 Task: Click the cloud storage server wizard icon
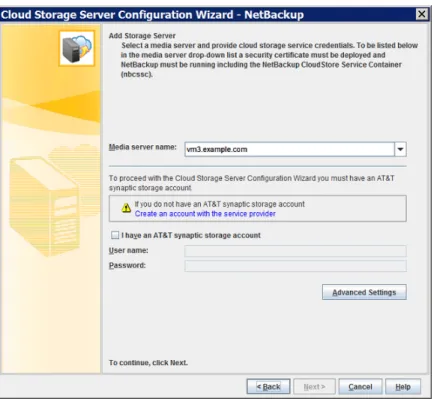tap(77, 48)
